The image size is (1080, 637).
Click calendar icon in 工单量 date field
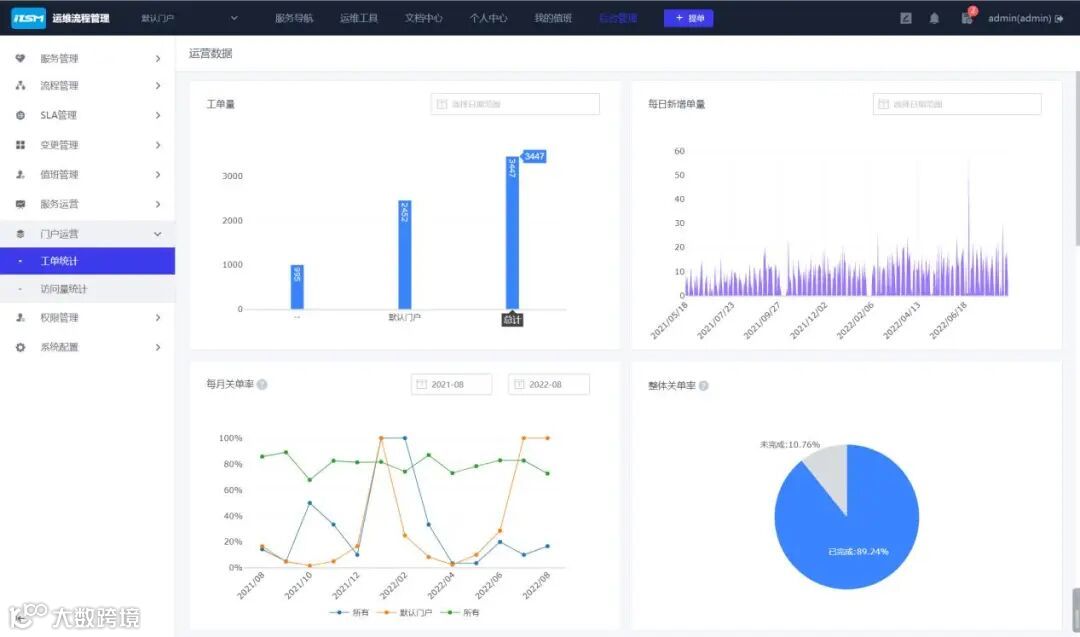click(x=442, y=104)
